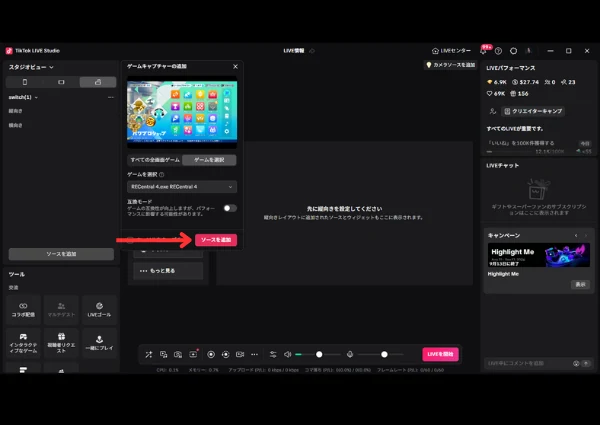Open the コラボ配信 tool
The width and height of the screenshot is (600, 425).
tap(23, 310)
